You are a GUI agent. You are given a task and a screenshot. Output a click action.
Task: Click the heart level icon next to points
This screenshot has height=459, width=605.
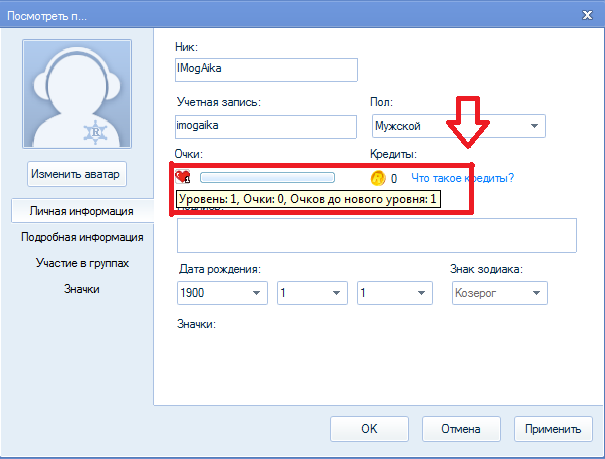point(183,178)
